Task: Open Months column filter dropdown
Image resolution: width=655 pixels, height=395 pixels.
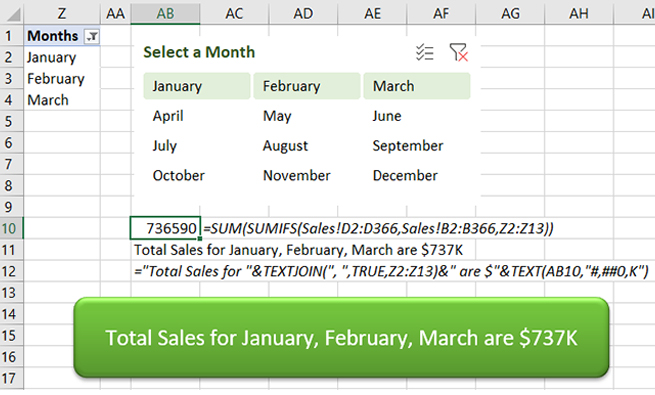Action: click(92, 36)
